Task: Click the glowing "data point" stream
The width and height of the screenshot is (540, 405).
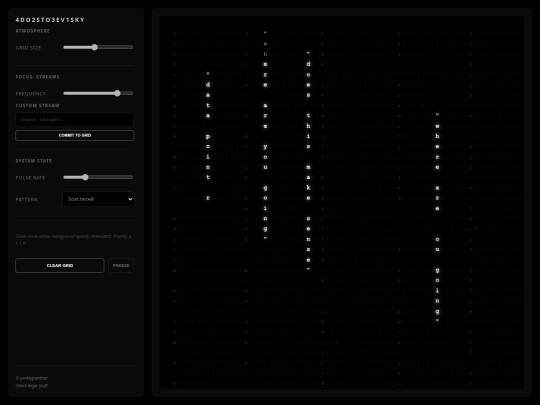Action: pos(208,136)
